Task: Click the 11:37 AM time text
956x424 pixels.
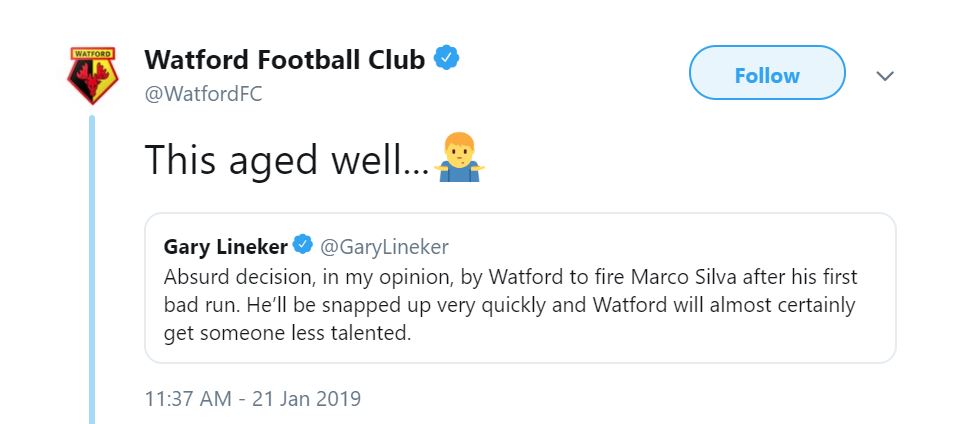Action: 188,398
